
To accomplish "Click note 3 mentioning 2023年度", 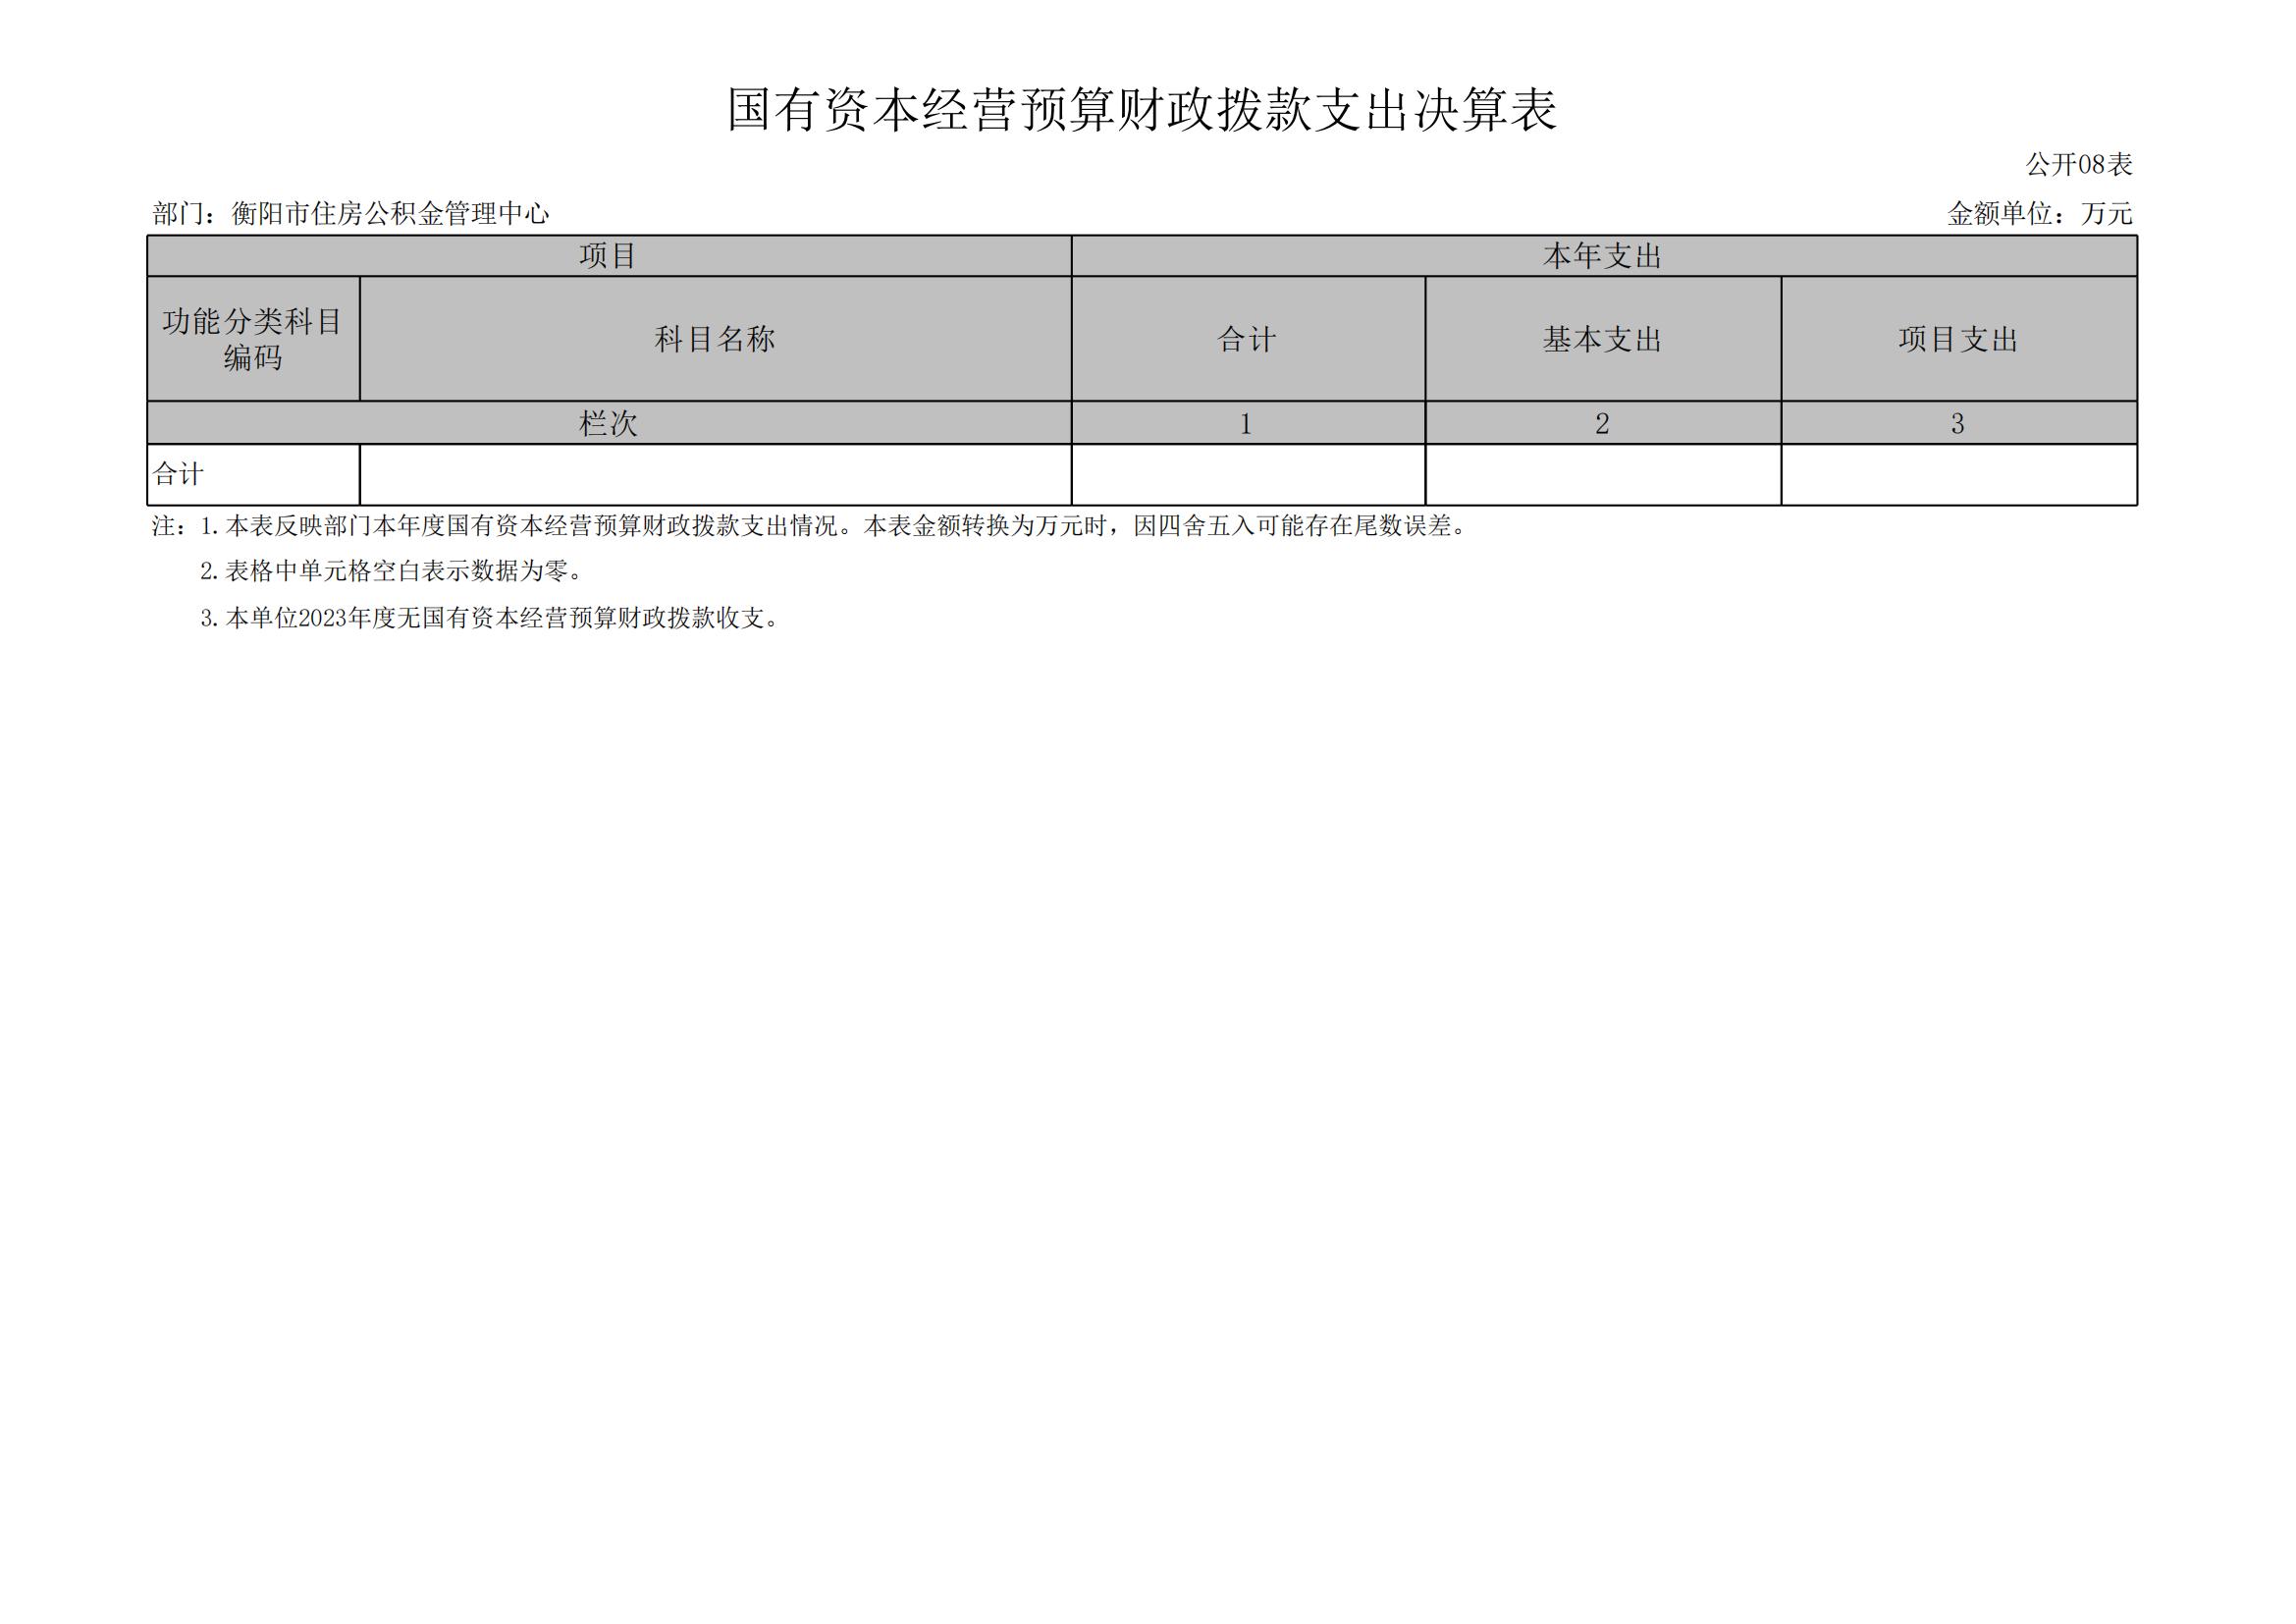I will click(x=490, y=618).
